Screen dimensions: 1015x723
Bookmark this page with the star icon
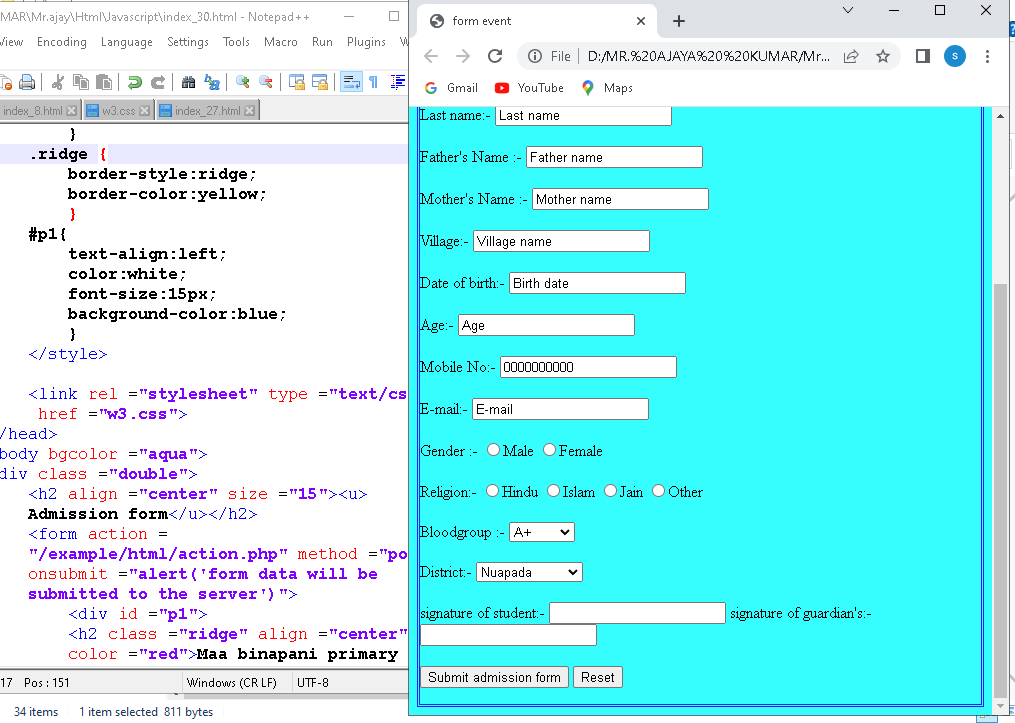883,56
